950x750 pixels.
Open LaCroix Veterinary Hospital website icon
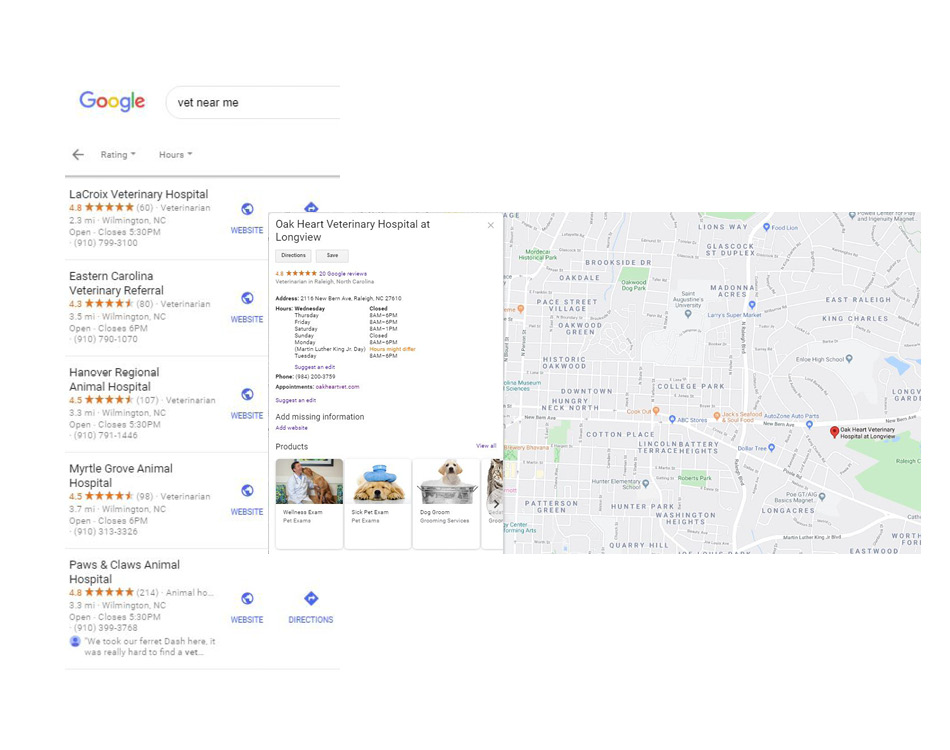pyautogui.click(x=247, y=209)
